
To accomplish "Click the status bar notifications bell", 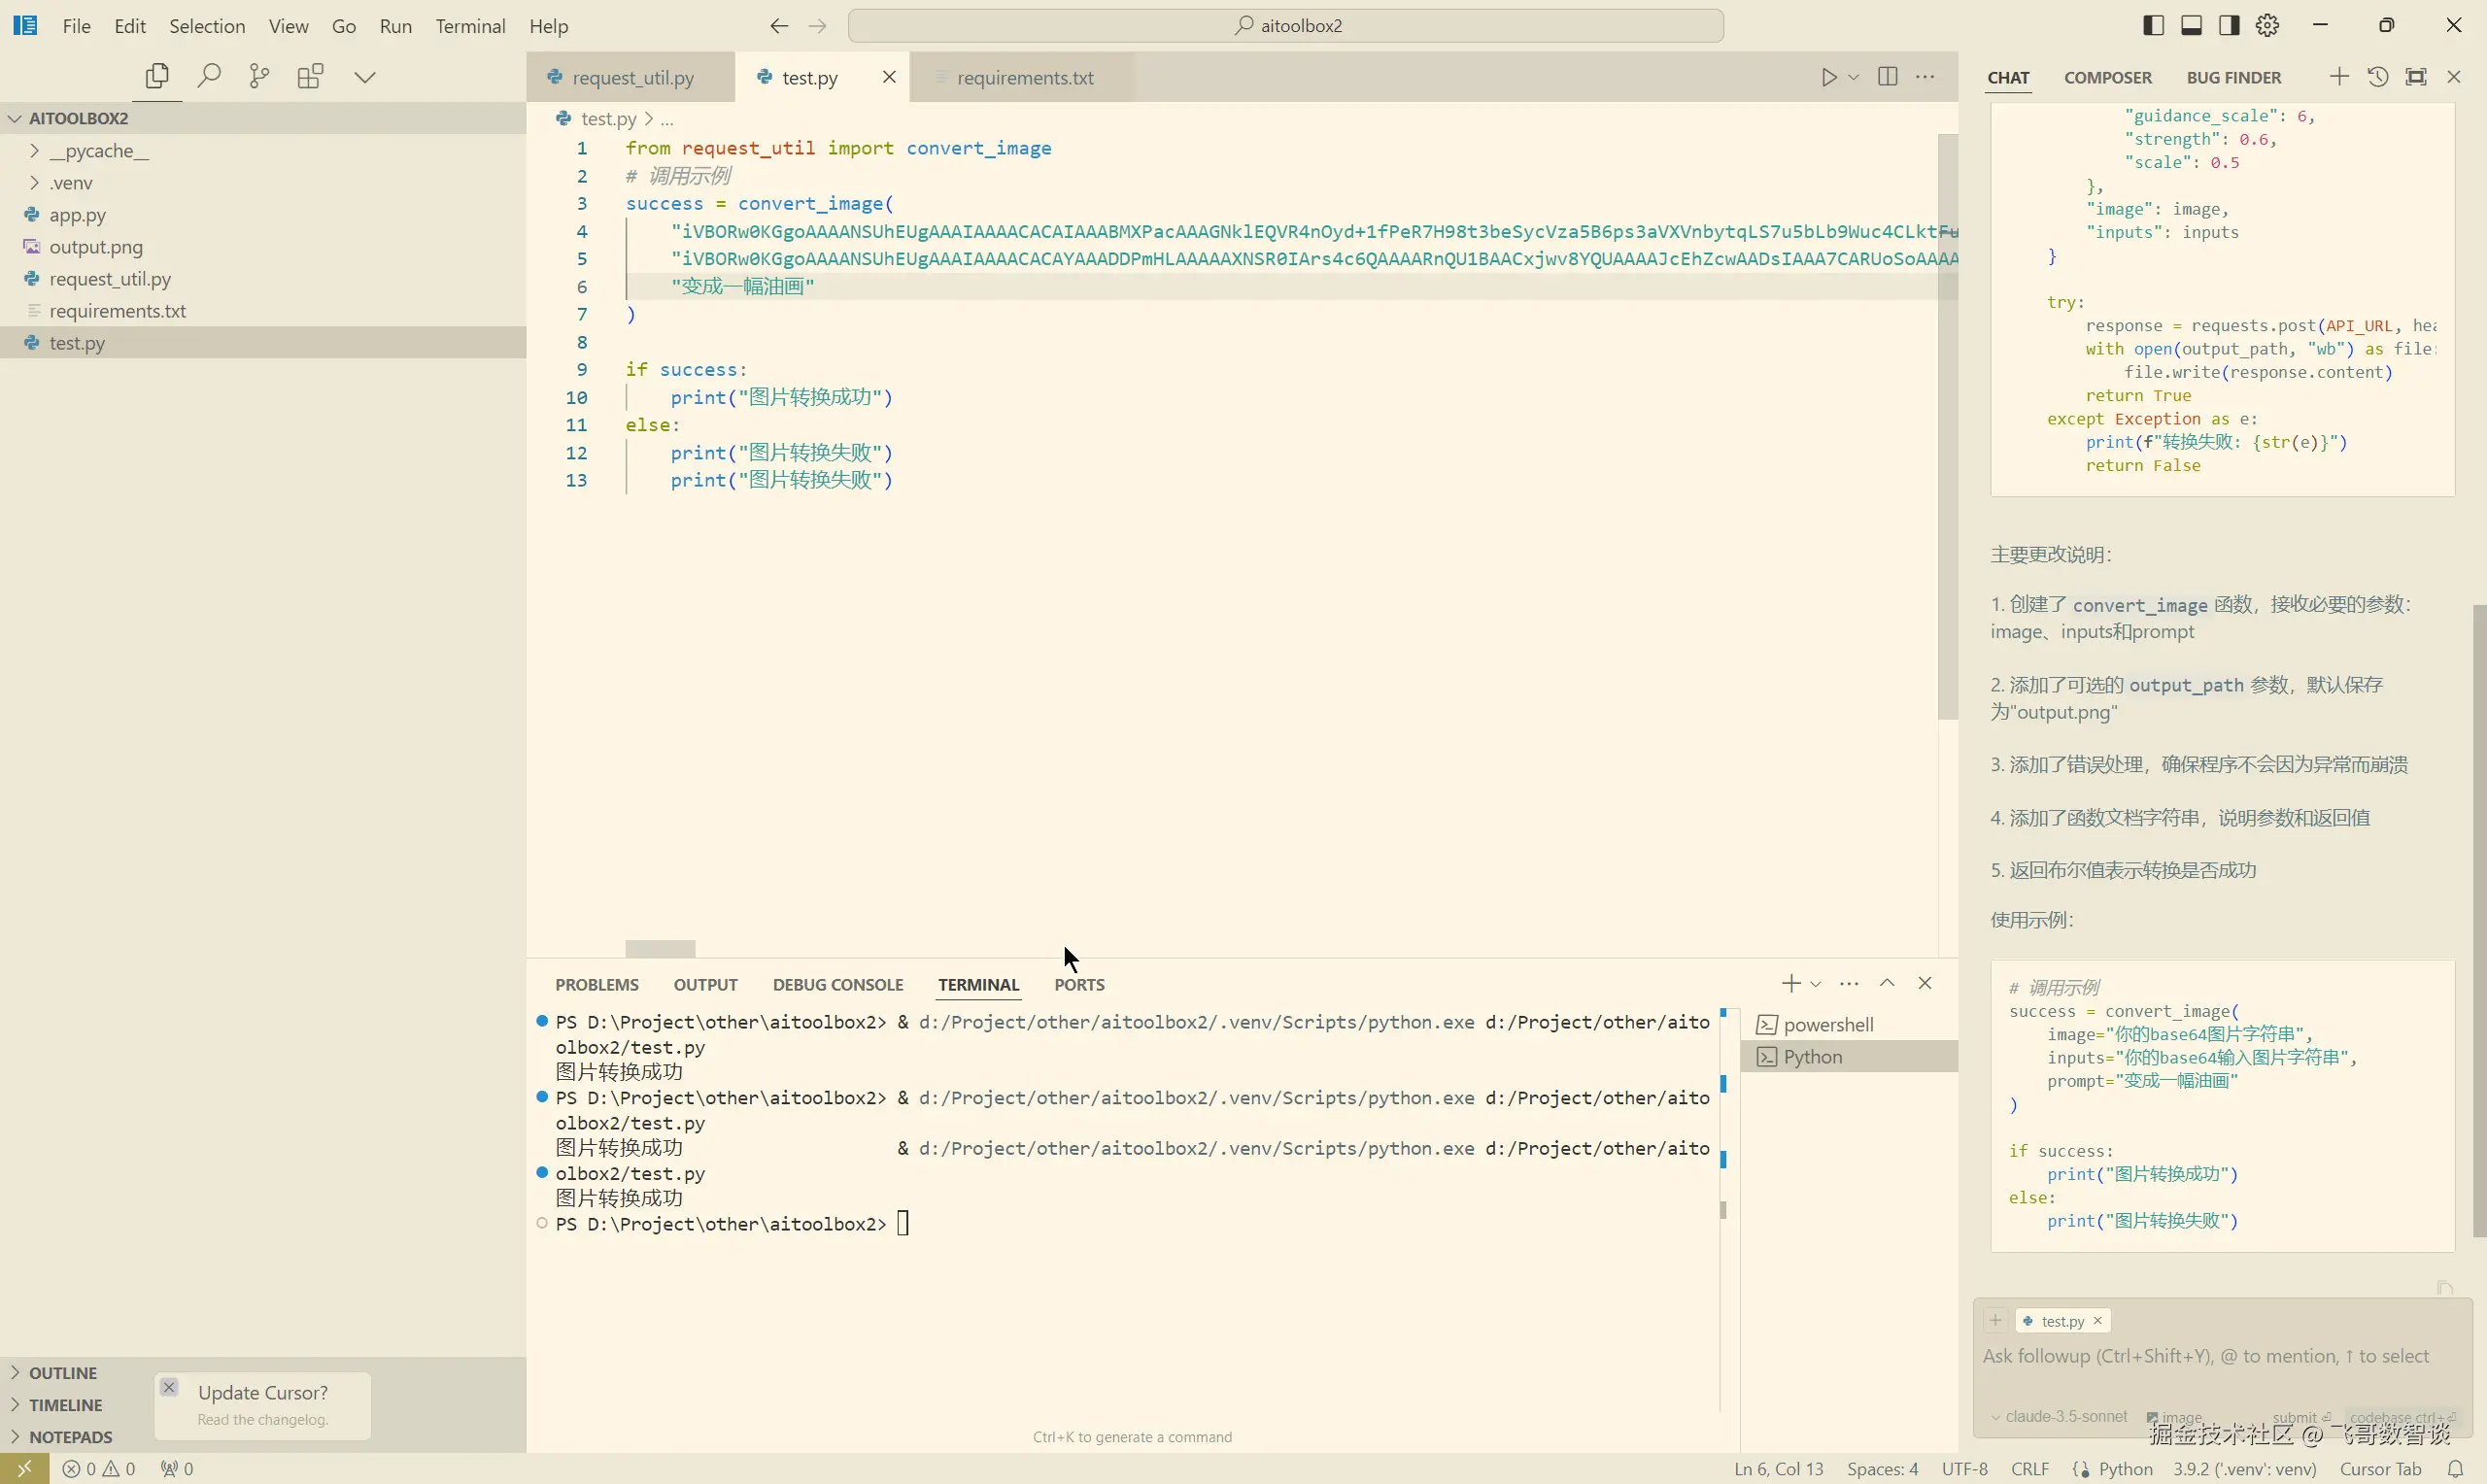I will (2455, 1469).
